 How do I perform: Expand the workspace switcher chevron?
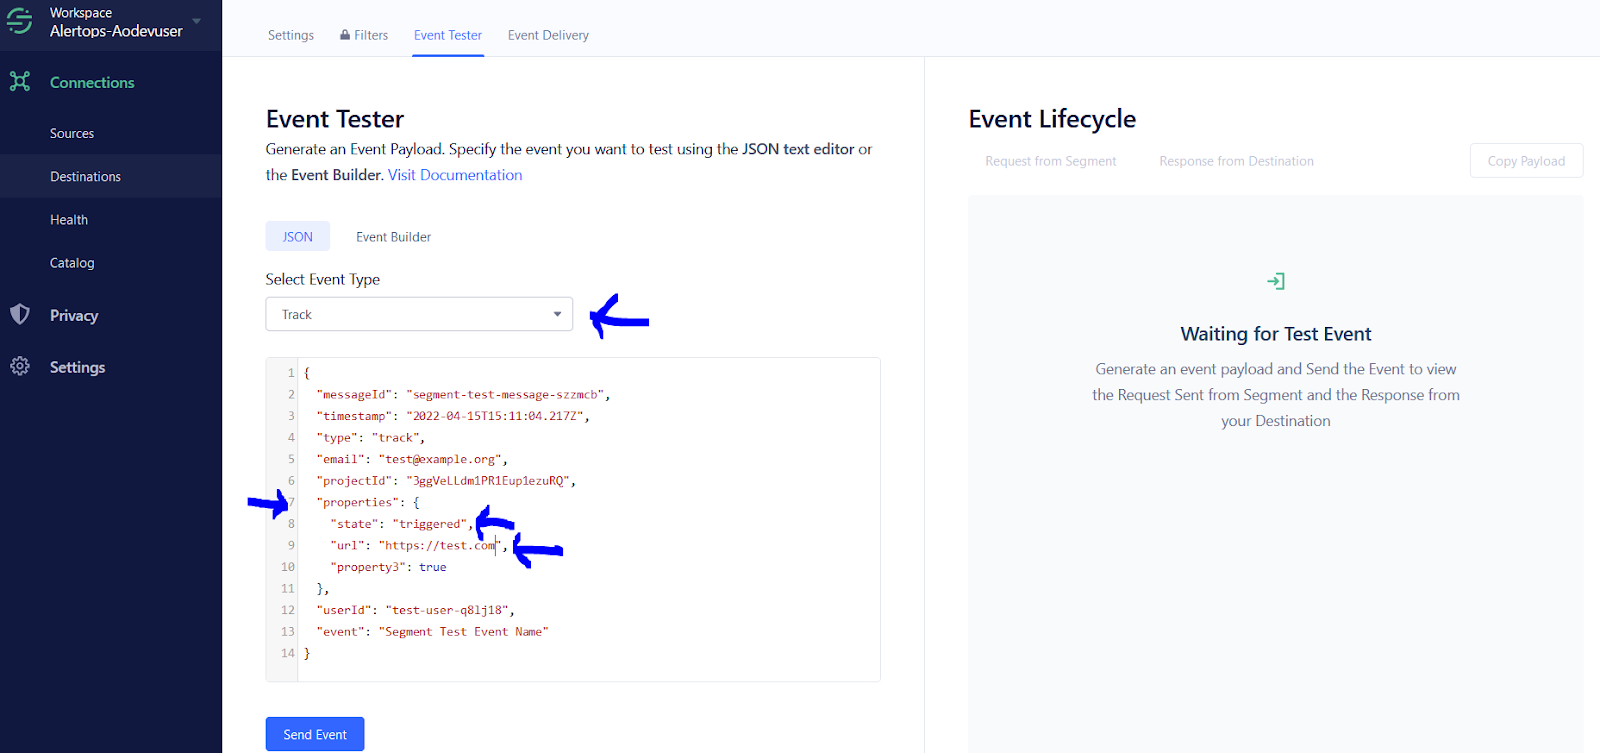(197, 21)
